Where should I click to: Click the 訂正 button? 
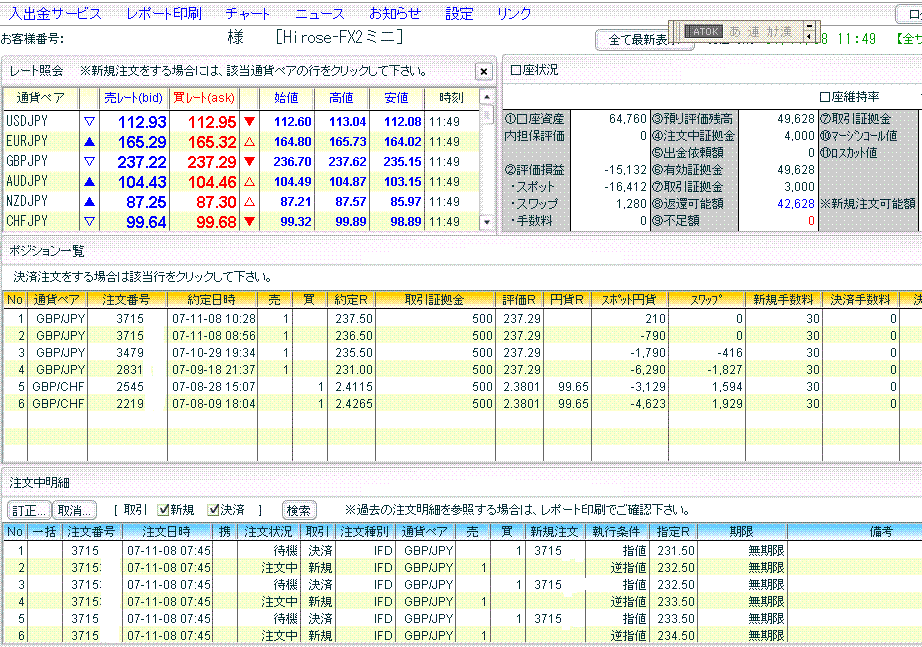pyautogui.click(x=29, y=511)
